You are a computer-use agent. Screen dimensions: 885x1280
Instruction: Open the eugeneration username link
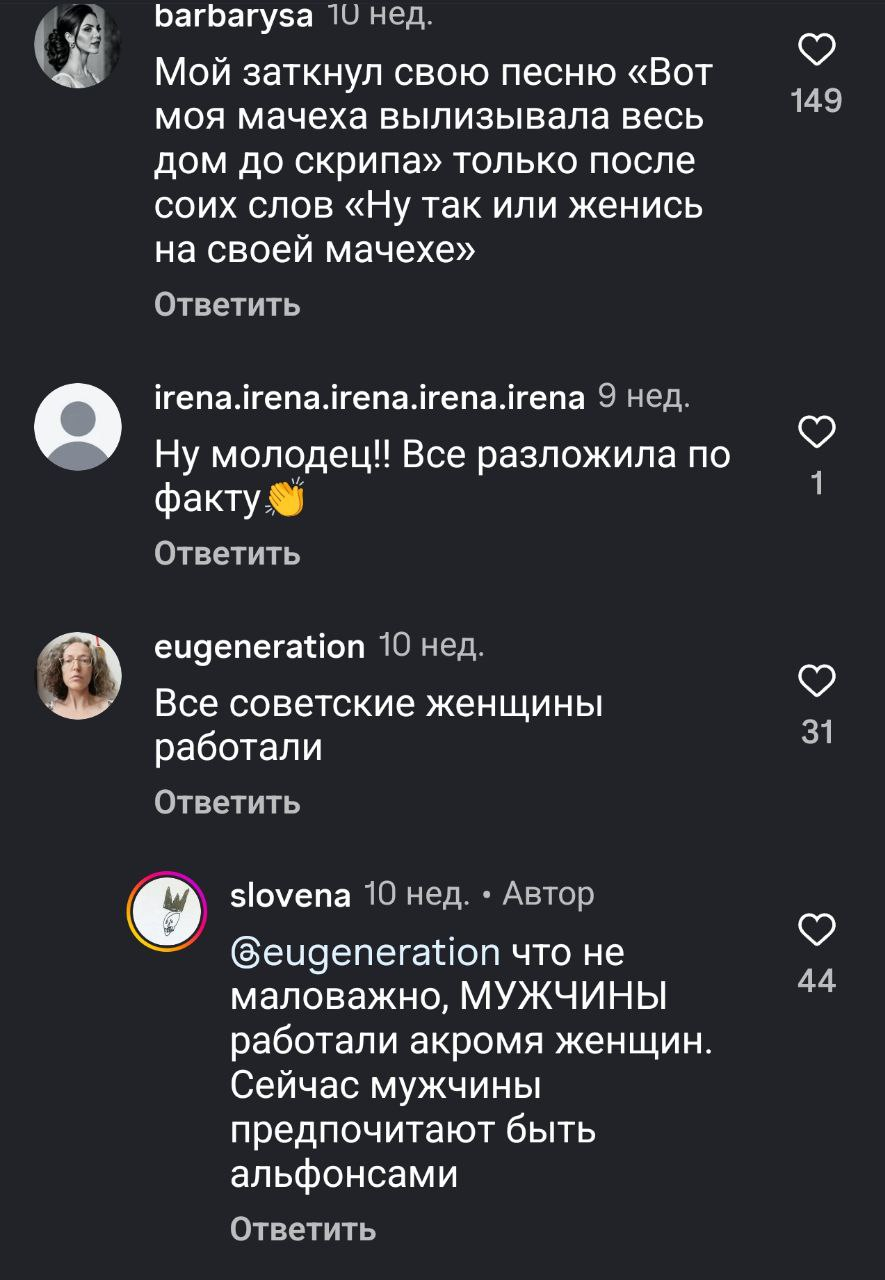point(260,647)
